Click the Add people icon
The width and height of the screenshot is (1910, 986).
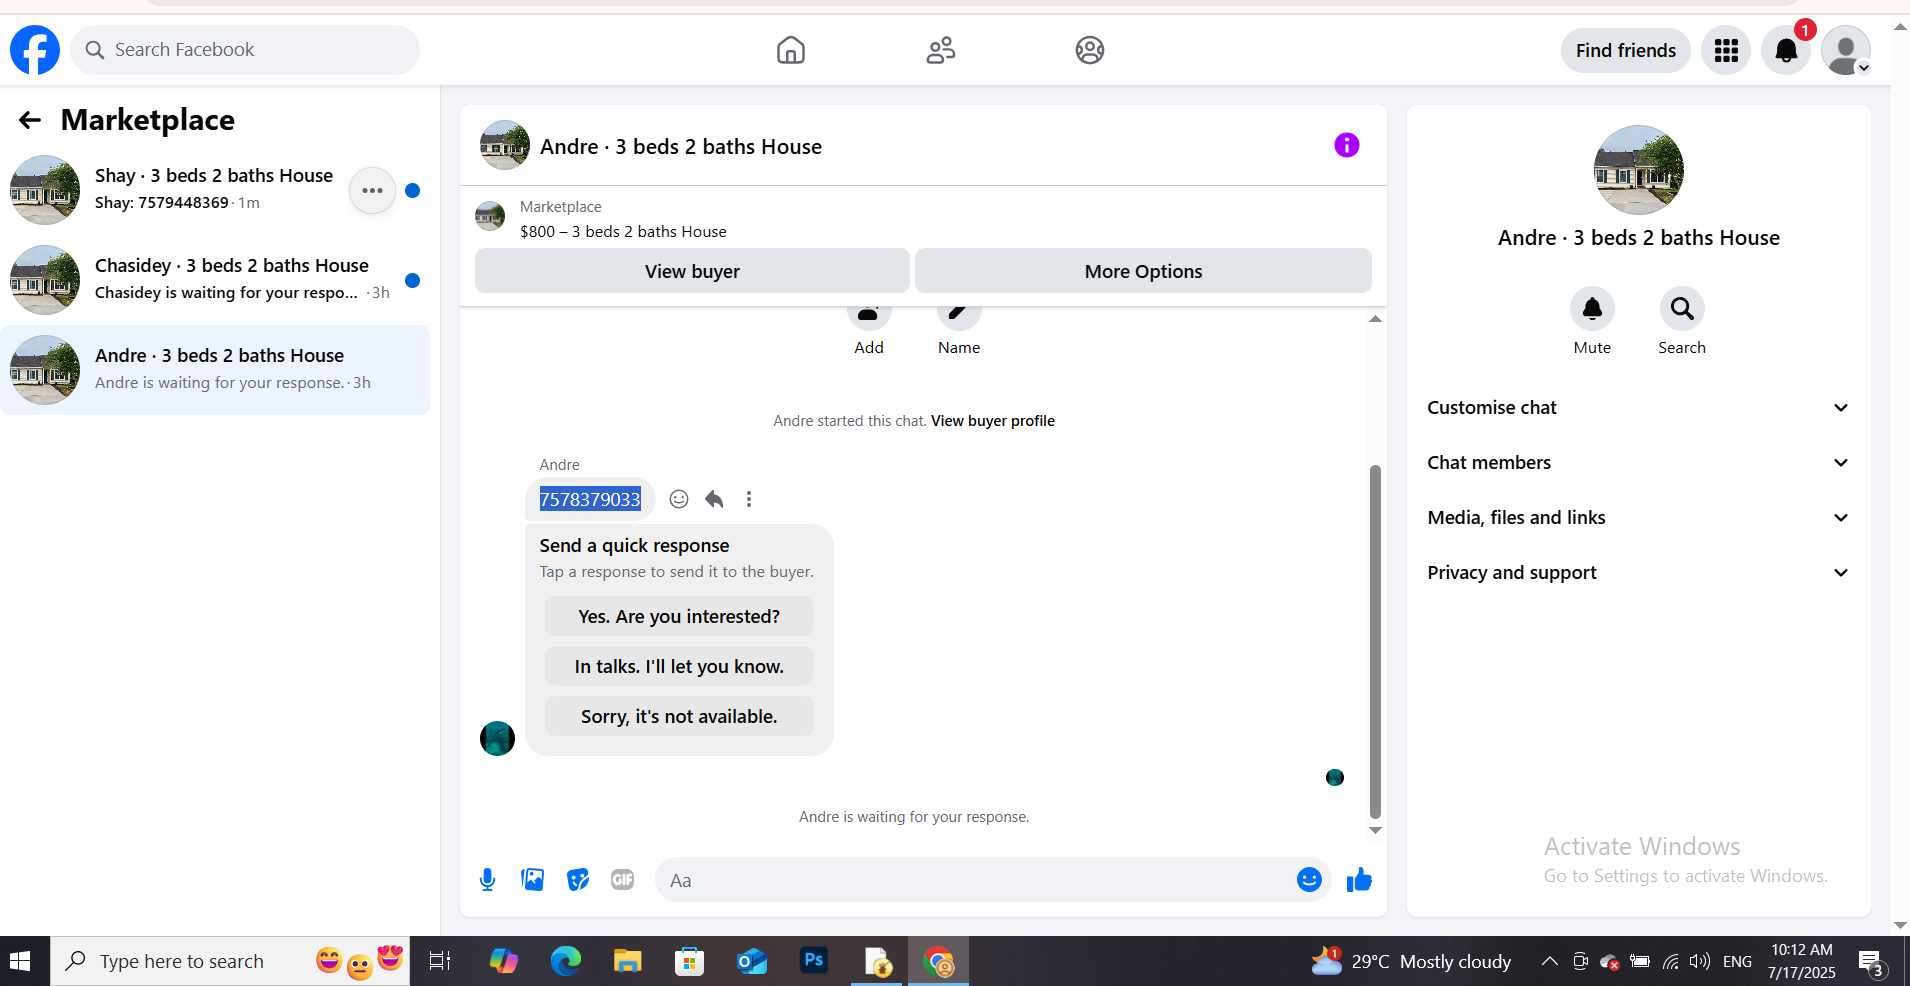pos(869,315)
